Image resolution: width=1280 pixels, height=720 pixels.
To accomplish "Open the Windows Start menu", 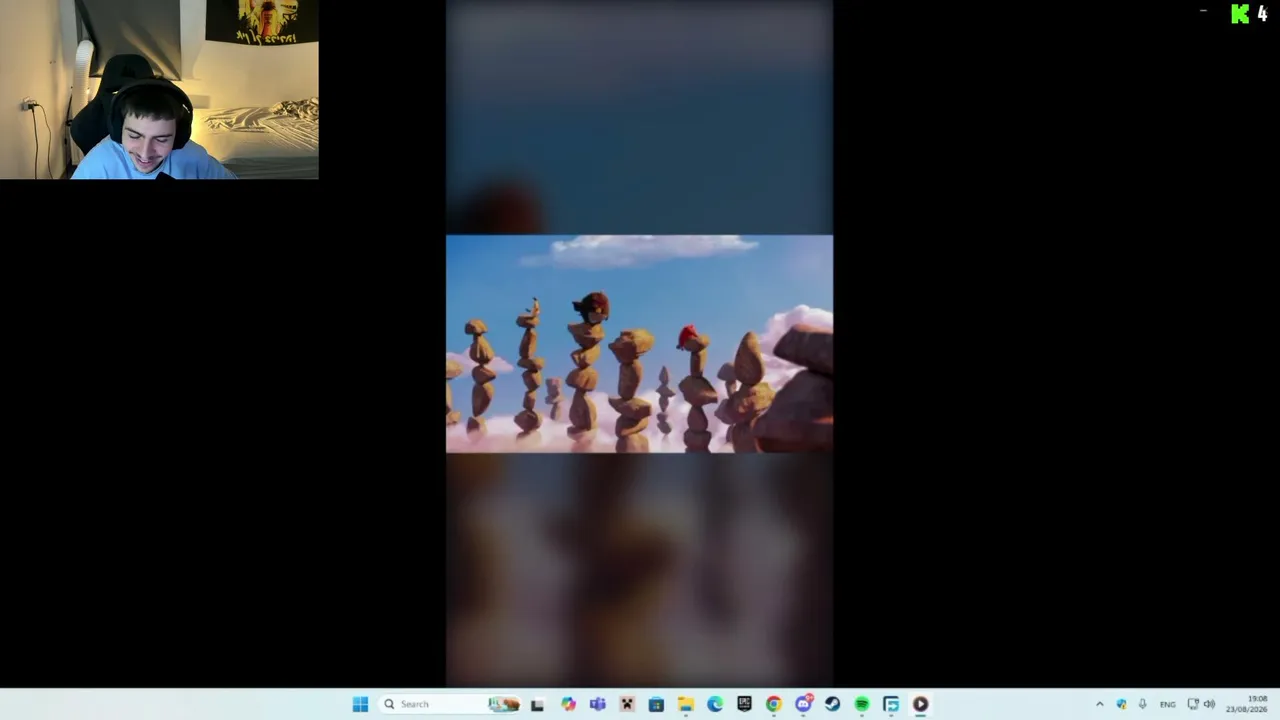I will (x=360, y=704).
